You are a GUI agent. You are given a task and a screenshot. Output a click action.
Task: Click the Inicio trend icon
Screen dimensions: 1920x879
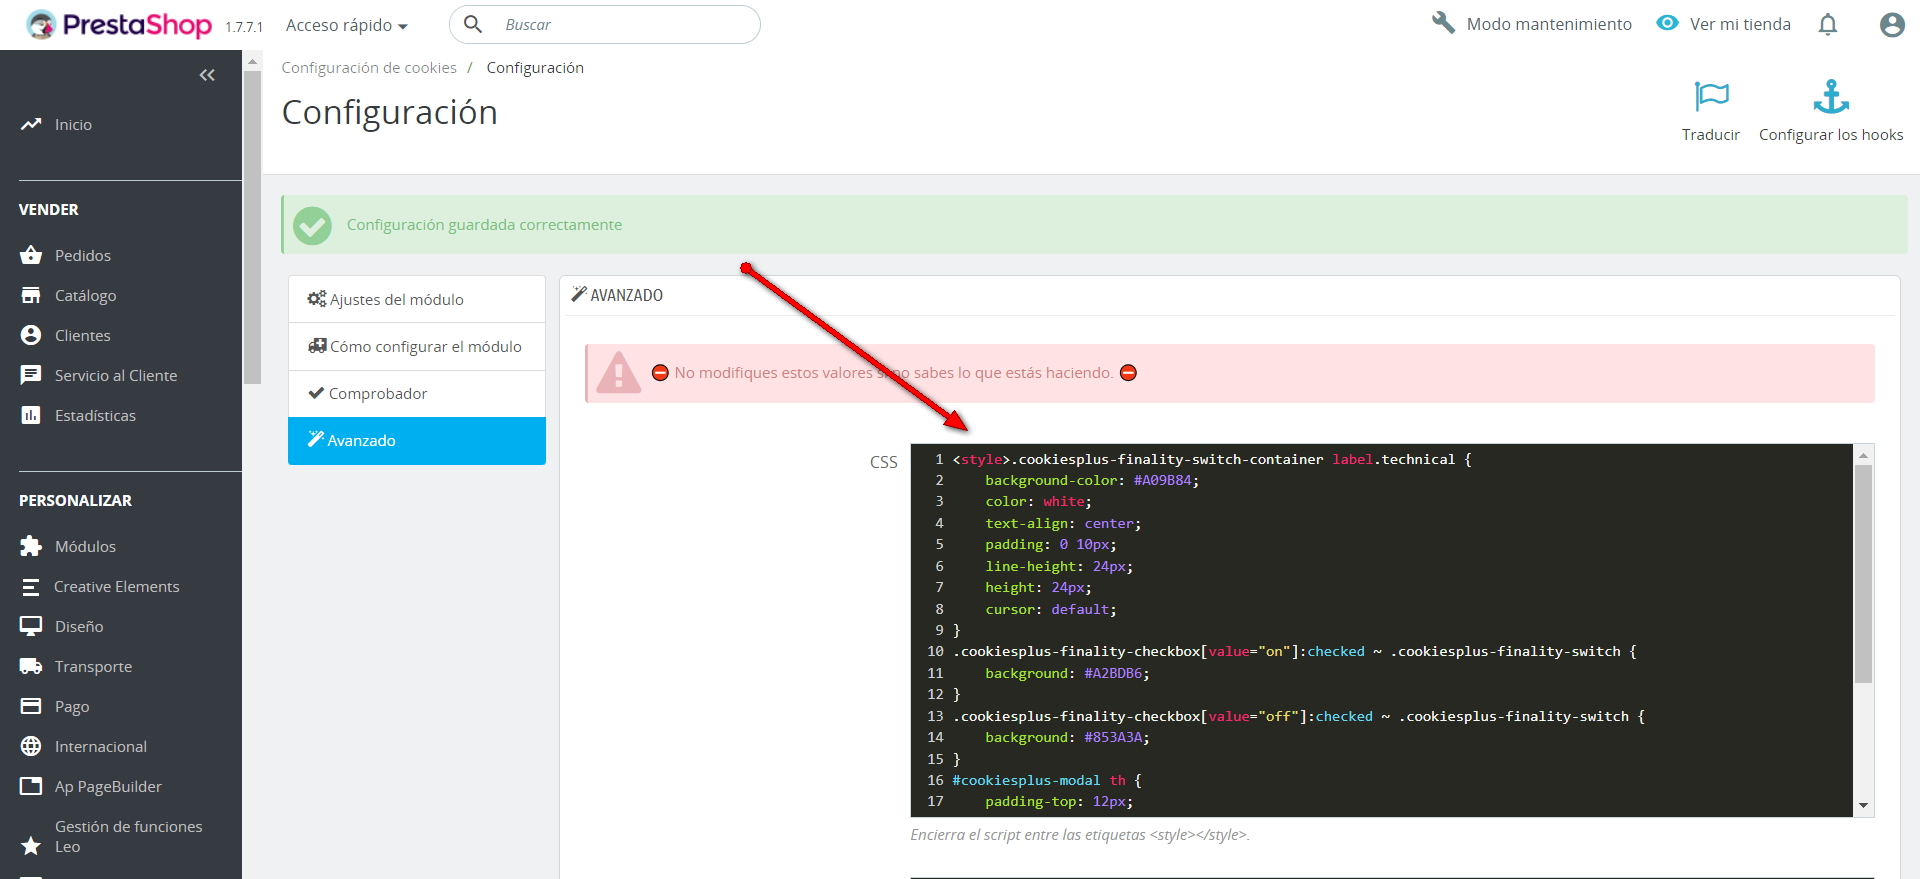(x=31, y=124)
